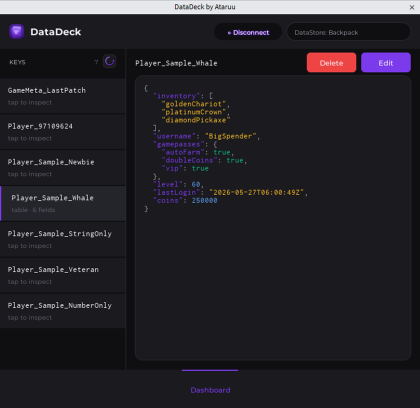Inspect the GameMeta_LastPatch key
The width and height of the screenshot is (420, 408).
(63, 96)
